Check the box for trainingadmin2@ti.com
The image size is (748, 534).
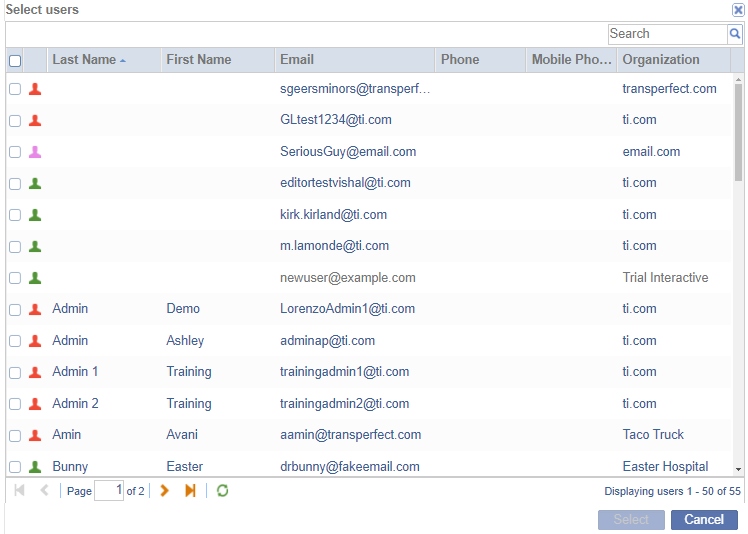(15, 404)
